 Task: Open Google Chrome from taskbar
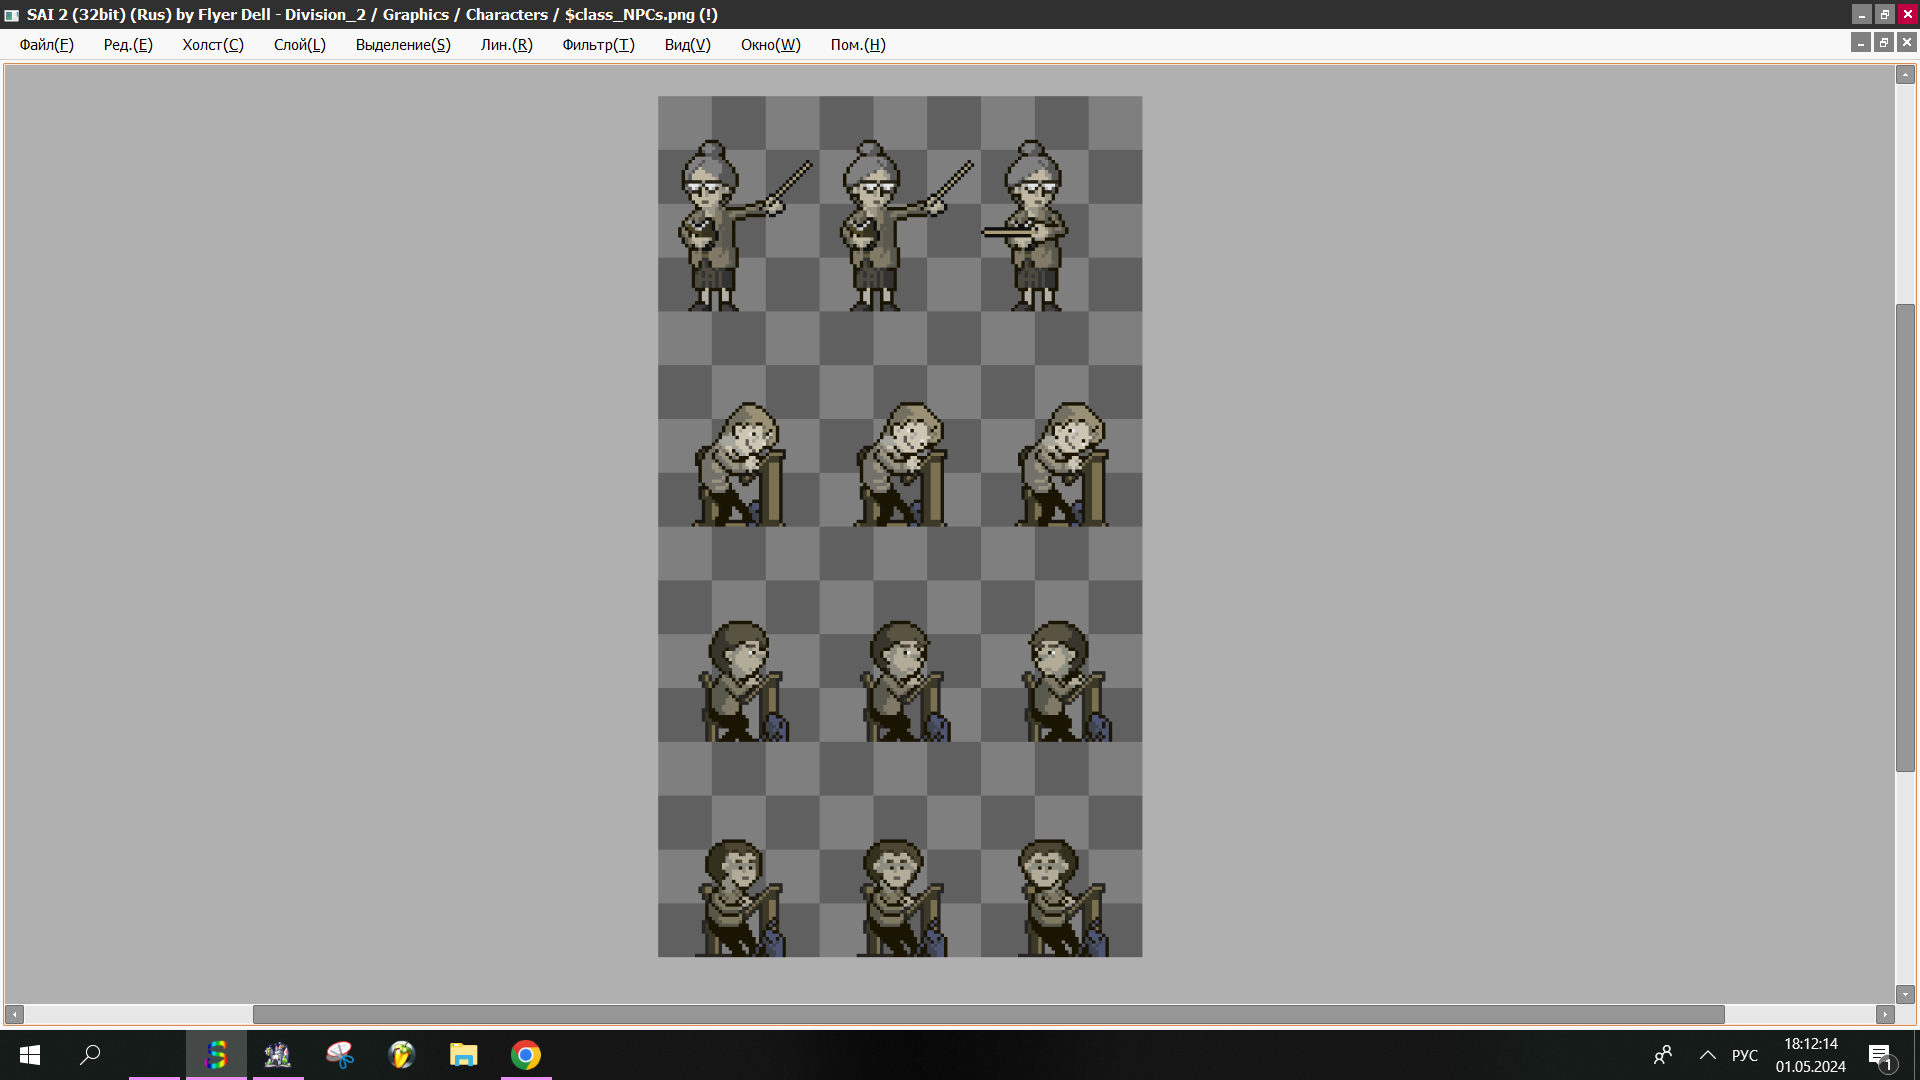pos(525,1055)
